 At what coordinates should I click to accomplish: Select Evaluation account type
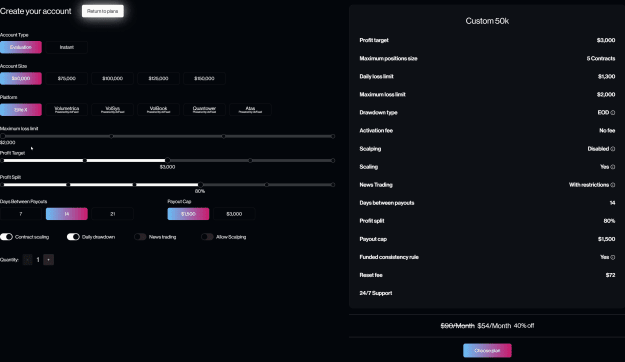(x=21, y=47)
